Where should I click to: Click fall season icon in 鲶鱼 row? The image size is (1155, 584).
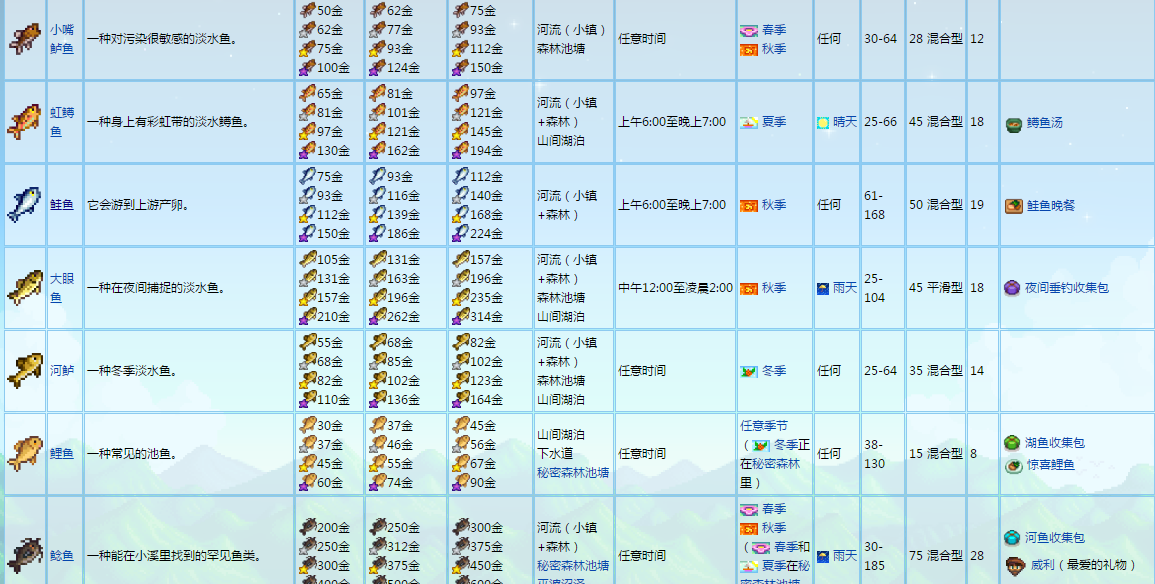tap(749, 528)
